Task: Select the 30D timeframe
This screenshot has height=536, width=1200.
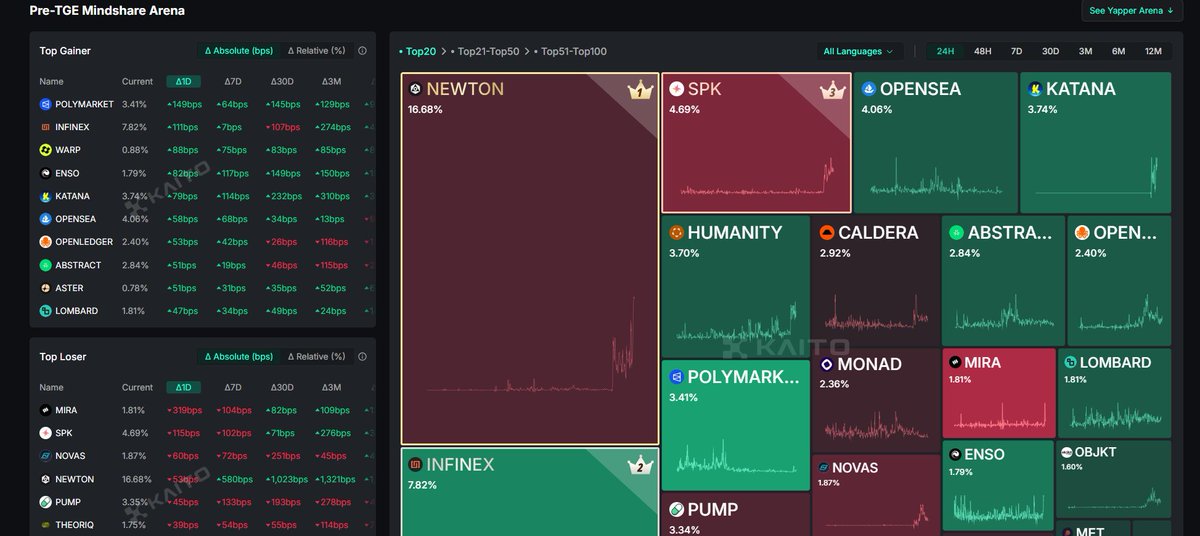Action: 1050,51
